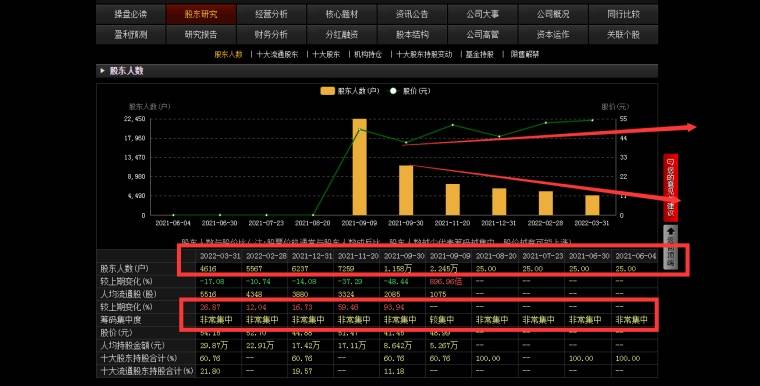This screenshot has height=386, width=760.
Task: Toggle the 股价(元) legend dot
Action: [393, 91]
